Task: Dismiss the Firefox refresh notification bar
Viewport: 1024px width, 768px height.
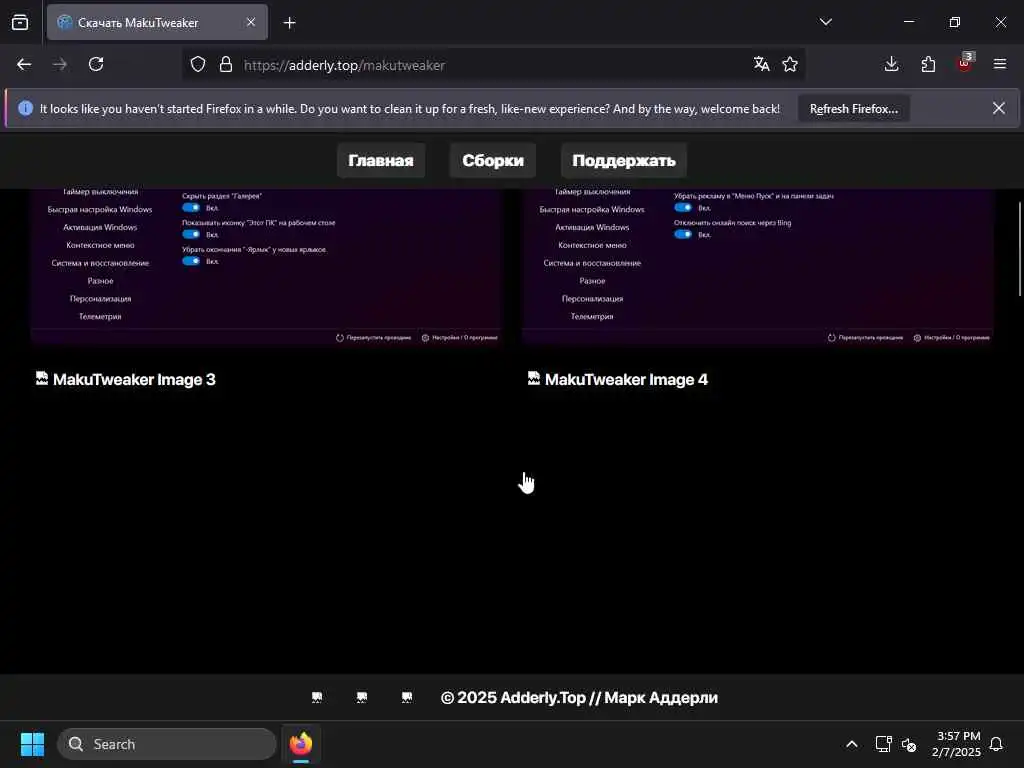Action: click(999, 108)
